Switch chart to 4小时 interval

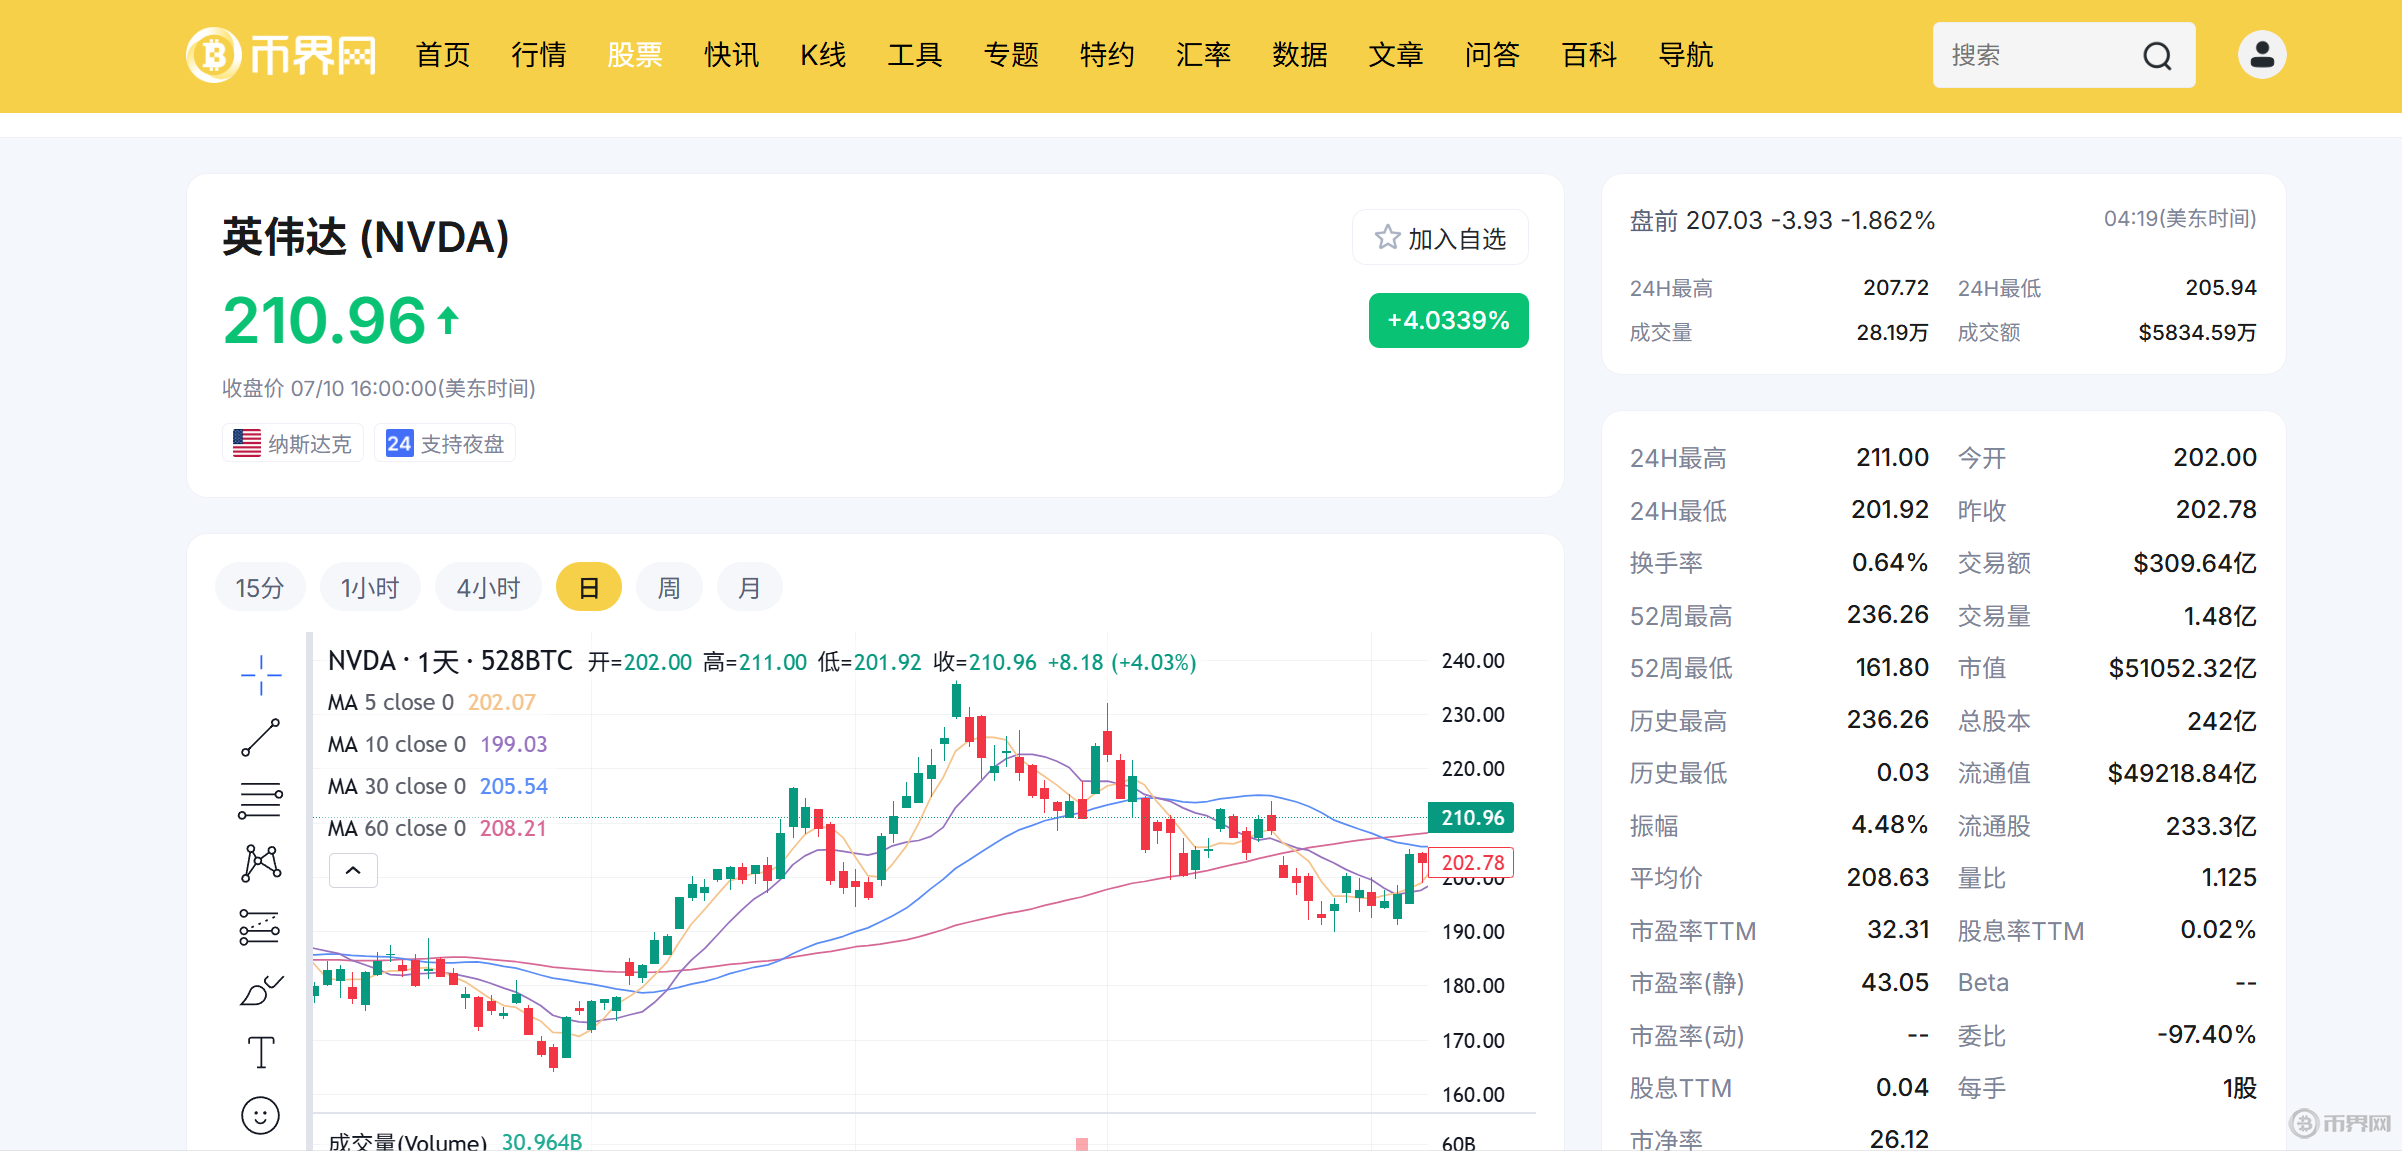[x=488, y=588]
